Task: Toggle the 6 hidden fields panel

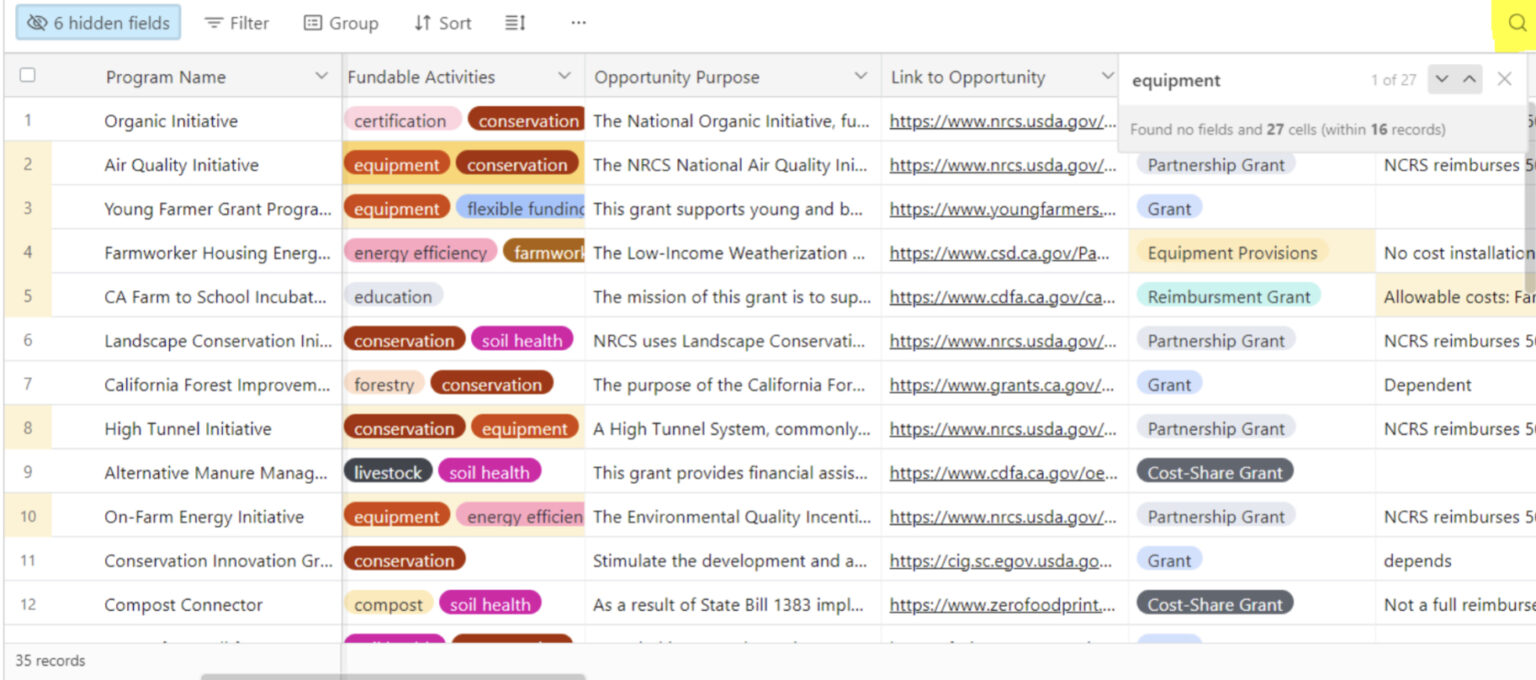Action: (x=98, y=23)
